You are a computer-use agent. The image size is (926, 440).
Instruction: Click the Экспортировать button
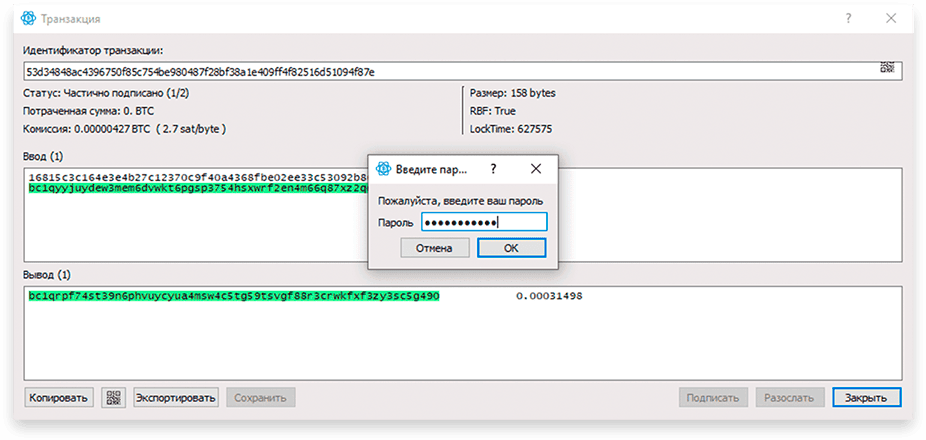point(176,397)
